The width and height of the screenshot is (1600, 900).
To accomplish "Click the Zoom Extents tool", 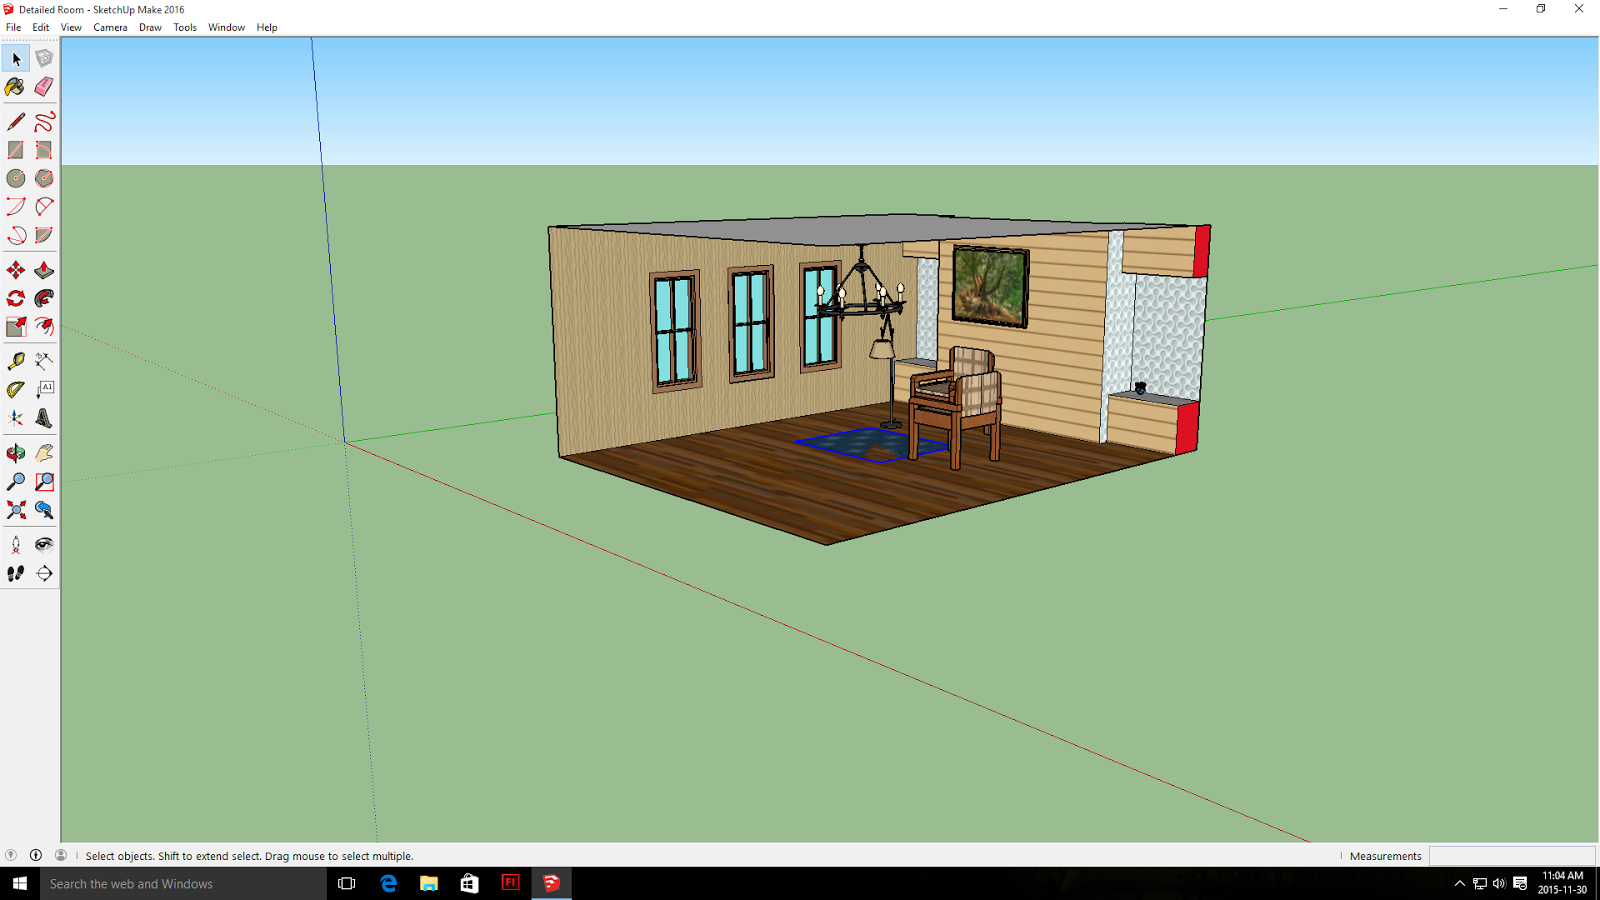I will click(16, 511).
